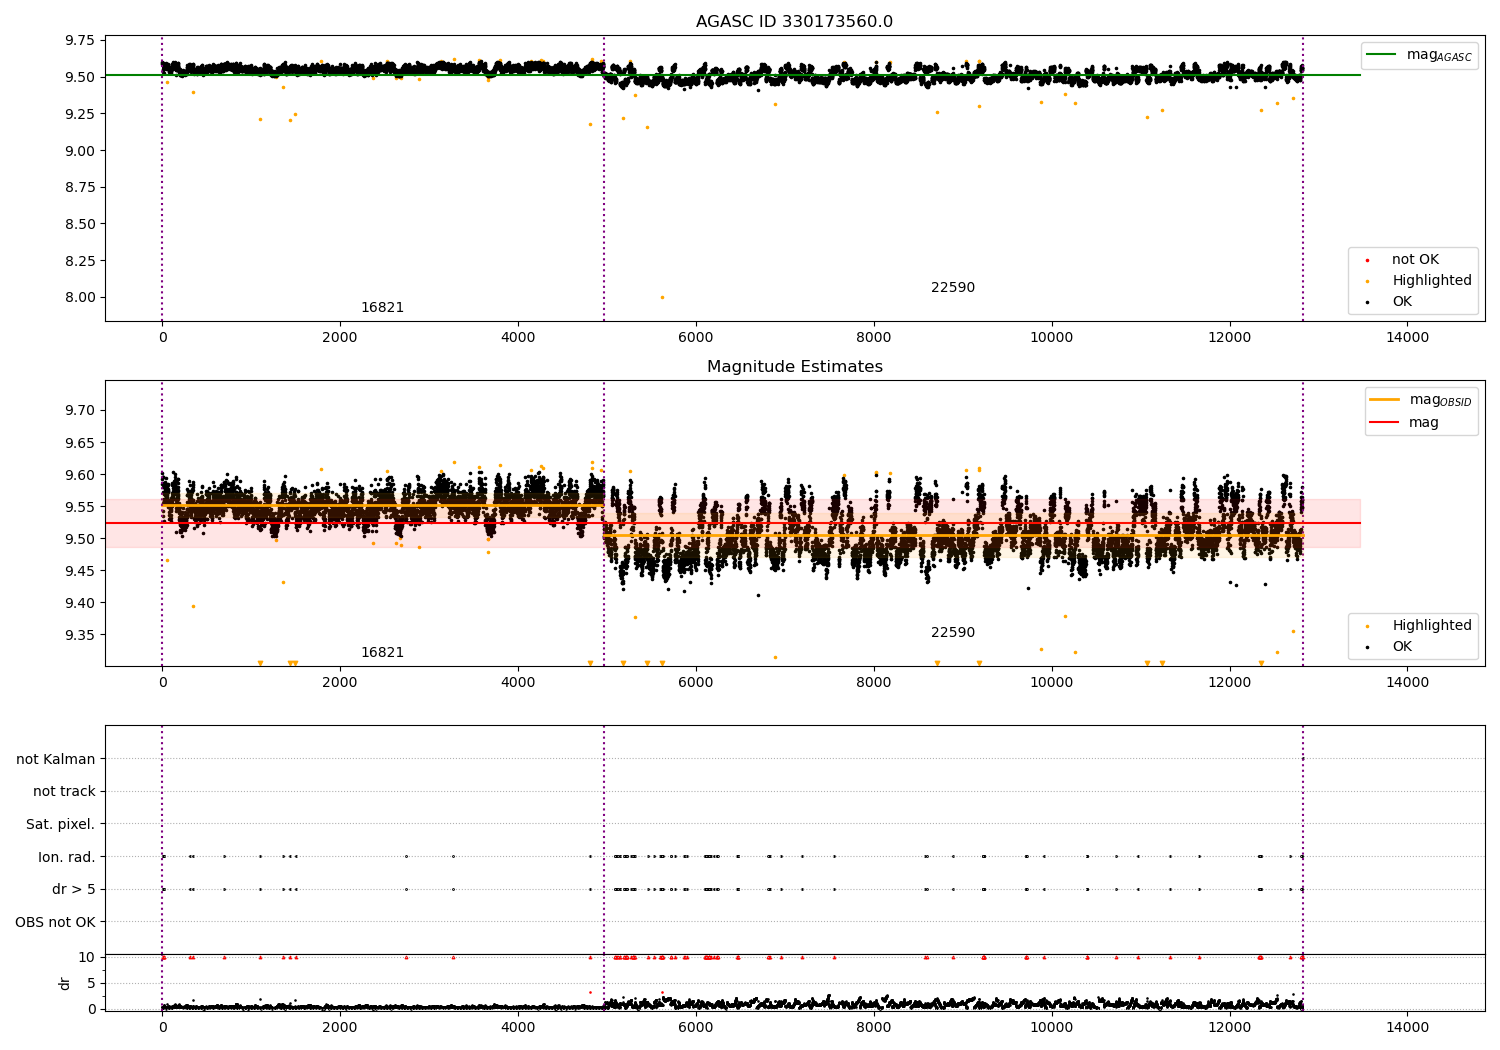The image size is (1500, 1050).
Task: Click the '6000' x-tick under the top plot
Action: point(696,338)
